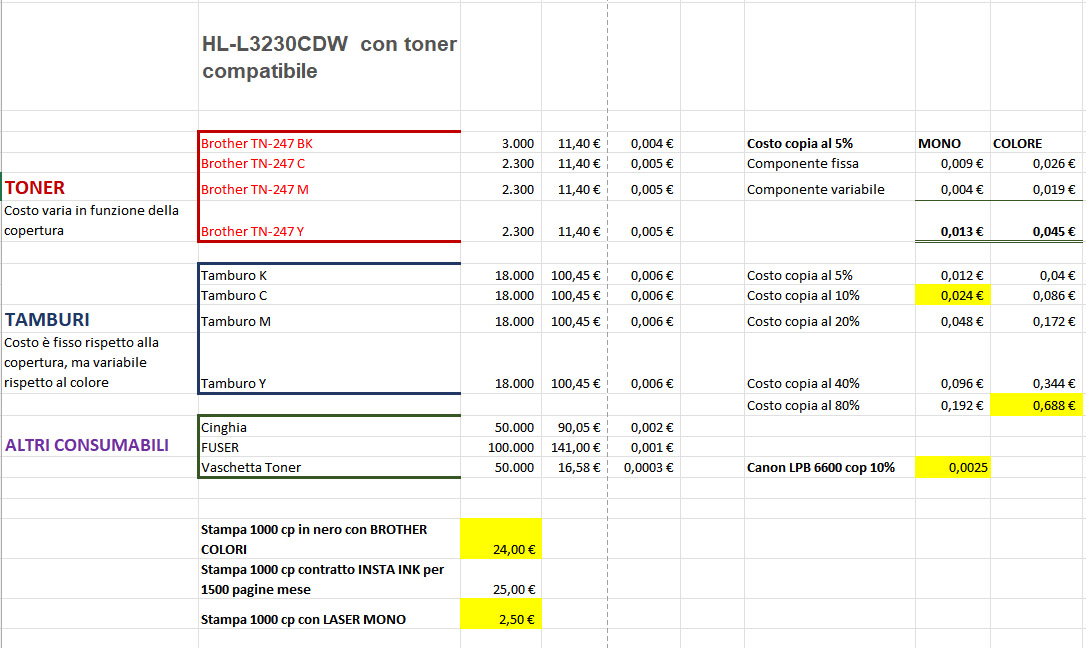Select the 'Brother TN-247 BK' cell
This screenshot has width=1086, height=648.
click(x=329, y=143)
